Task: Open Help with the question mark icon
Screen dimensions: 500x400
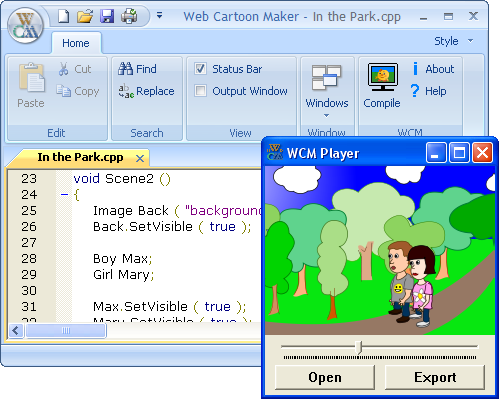Action: 415,91
